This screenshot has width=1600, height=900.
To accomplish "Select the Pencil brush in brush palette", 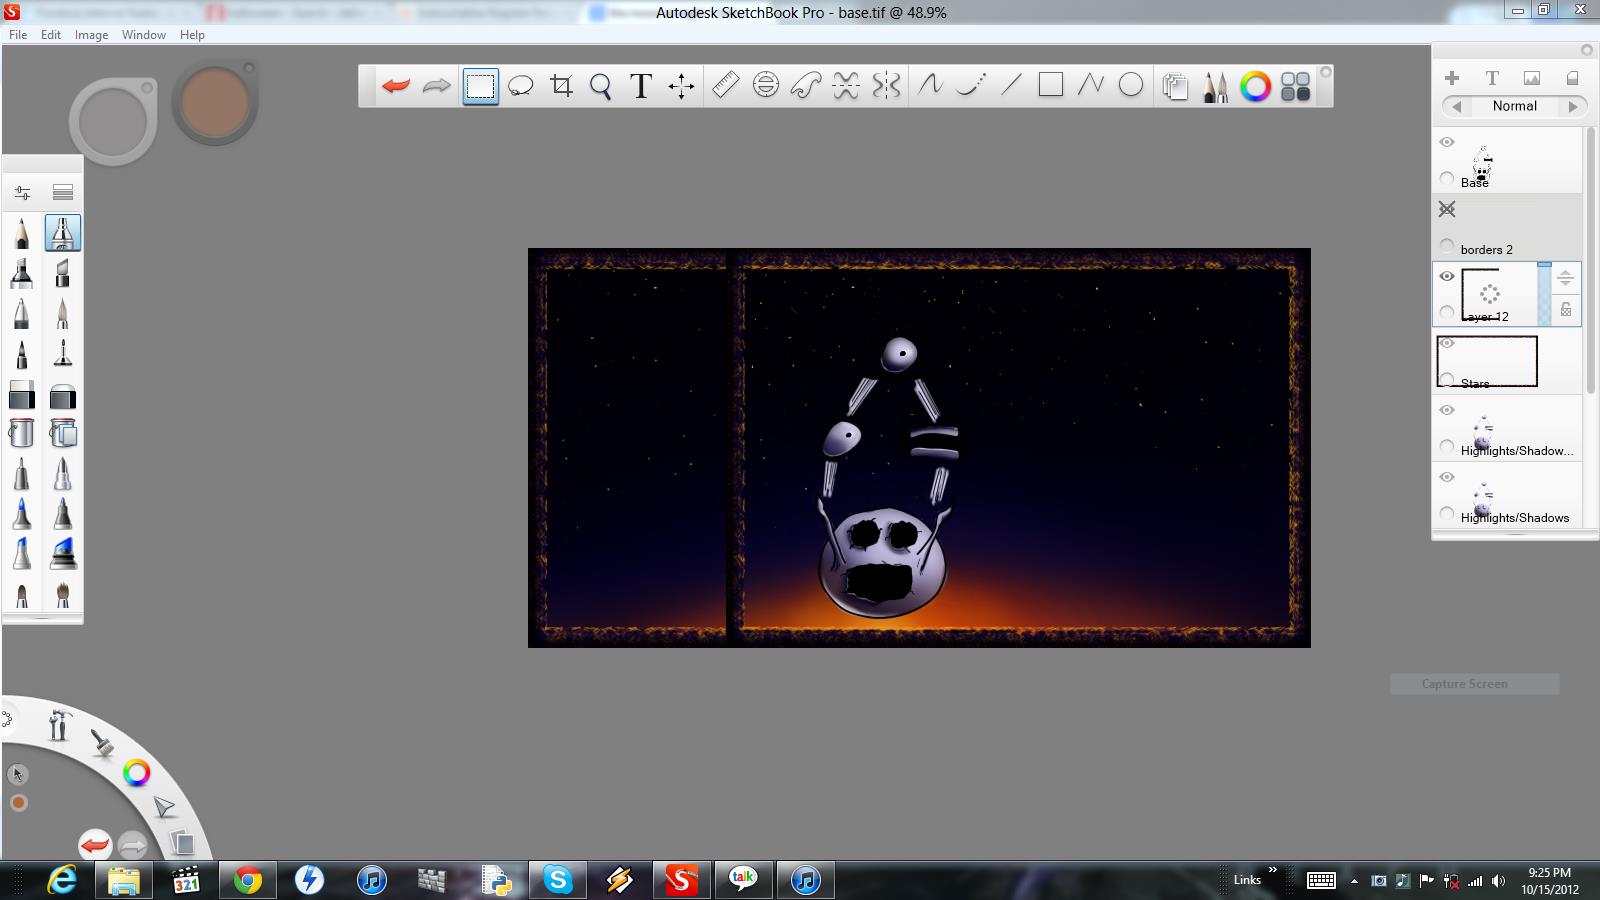I will pyautogui.click(x=22, y=233).
